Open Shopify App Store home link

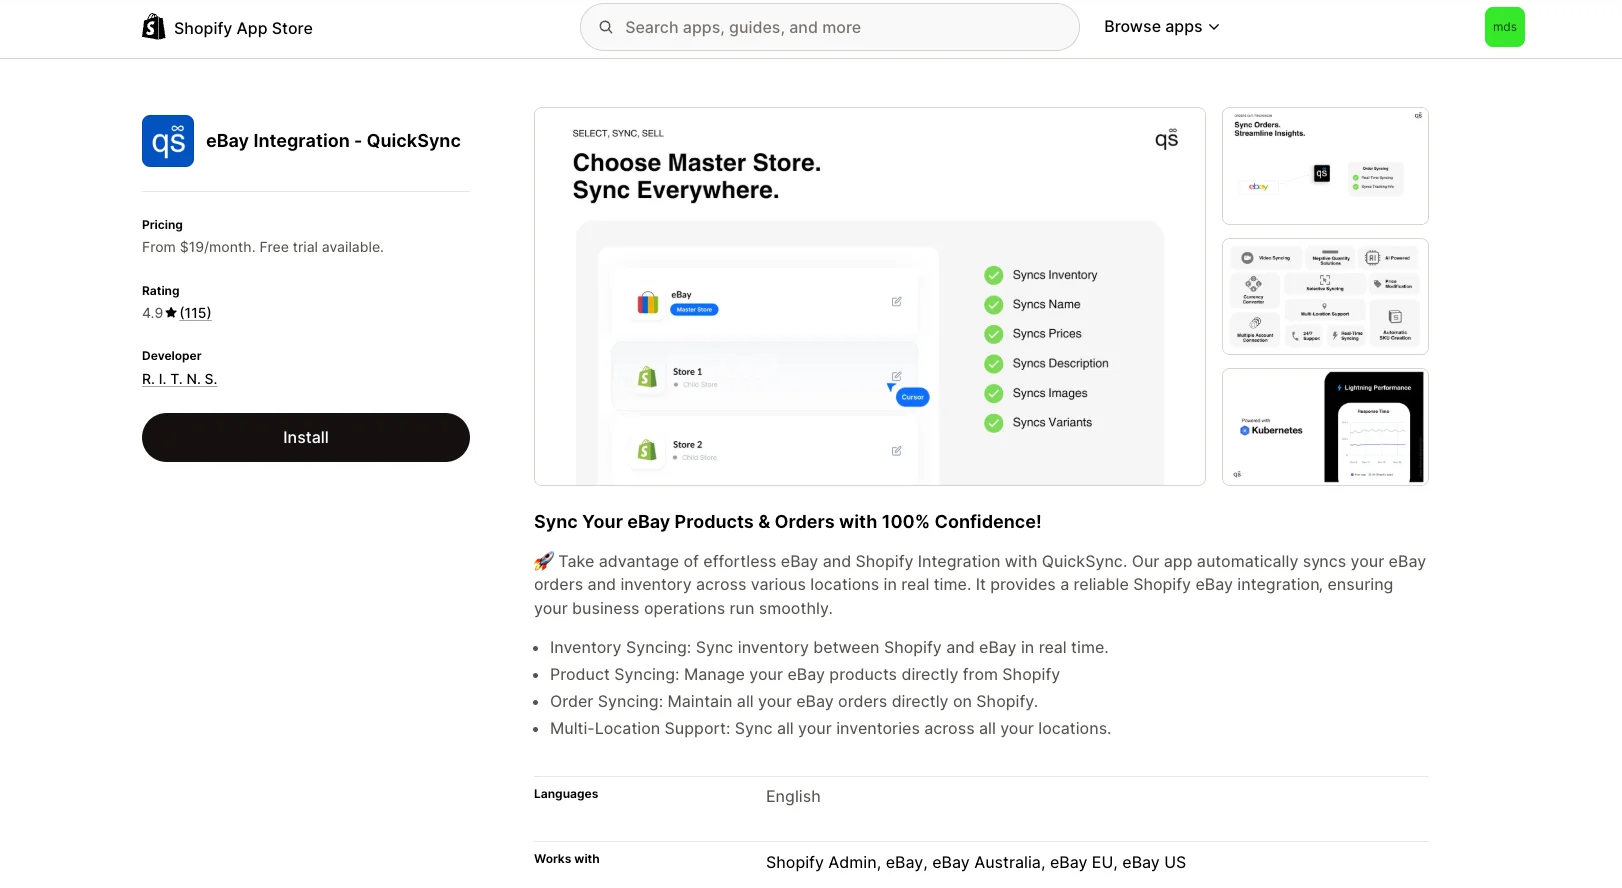pyautogui.click(x=227, y=27)
